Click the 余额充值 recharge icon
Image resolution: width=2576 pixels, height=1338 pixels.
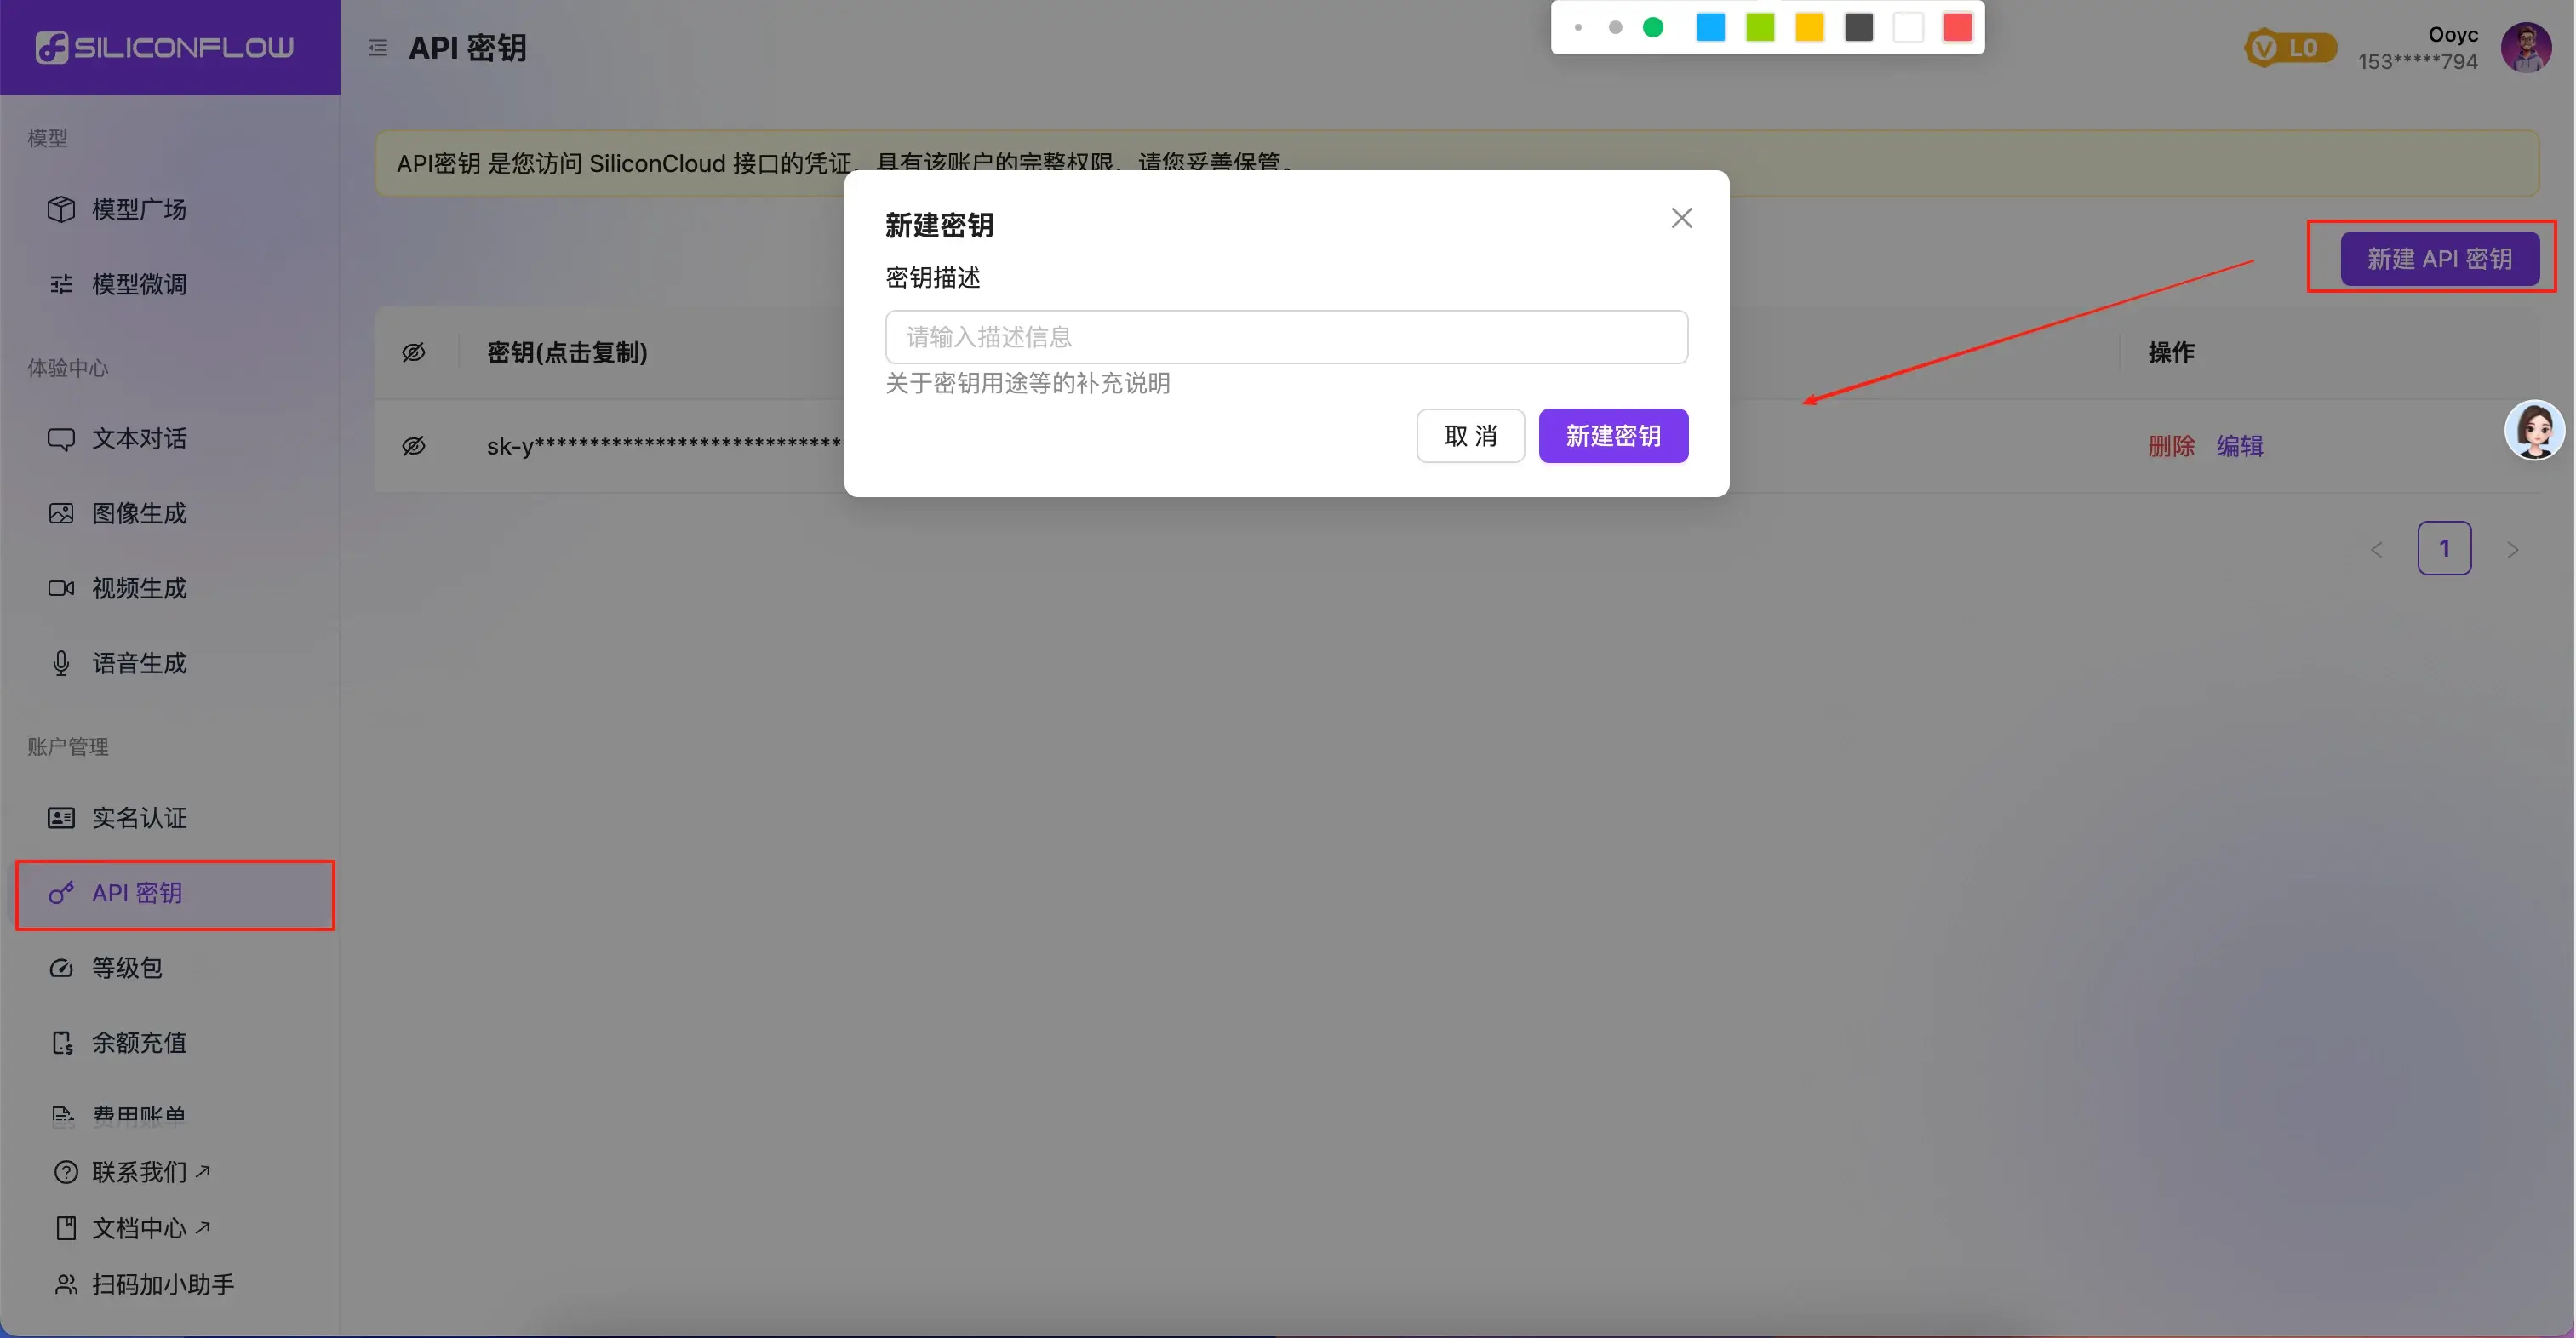coord(62,1043)
